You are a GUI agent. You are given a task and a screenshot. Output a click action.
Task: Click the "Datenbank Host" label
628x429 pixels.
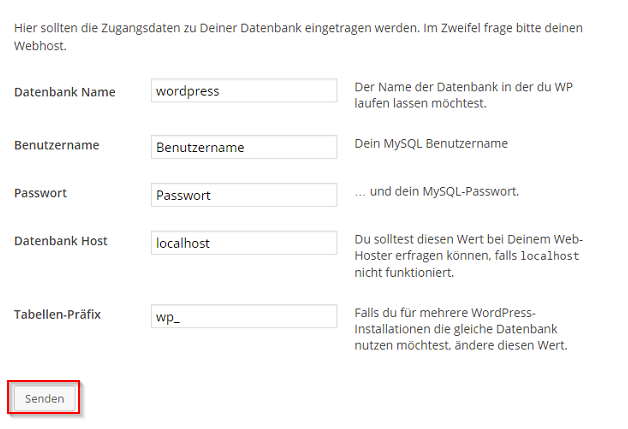point(61,241)
